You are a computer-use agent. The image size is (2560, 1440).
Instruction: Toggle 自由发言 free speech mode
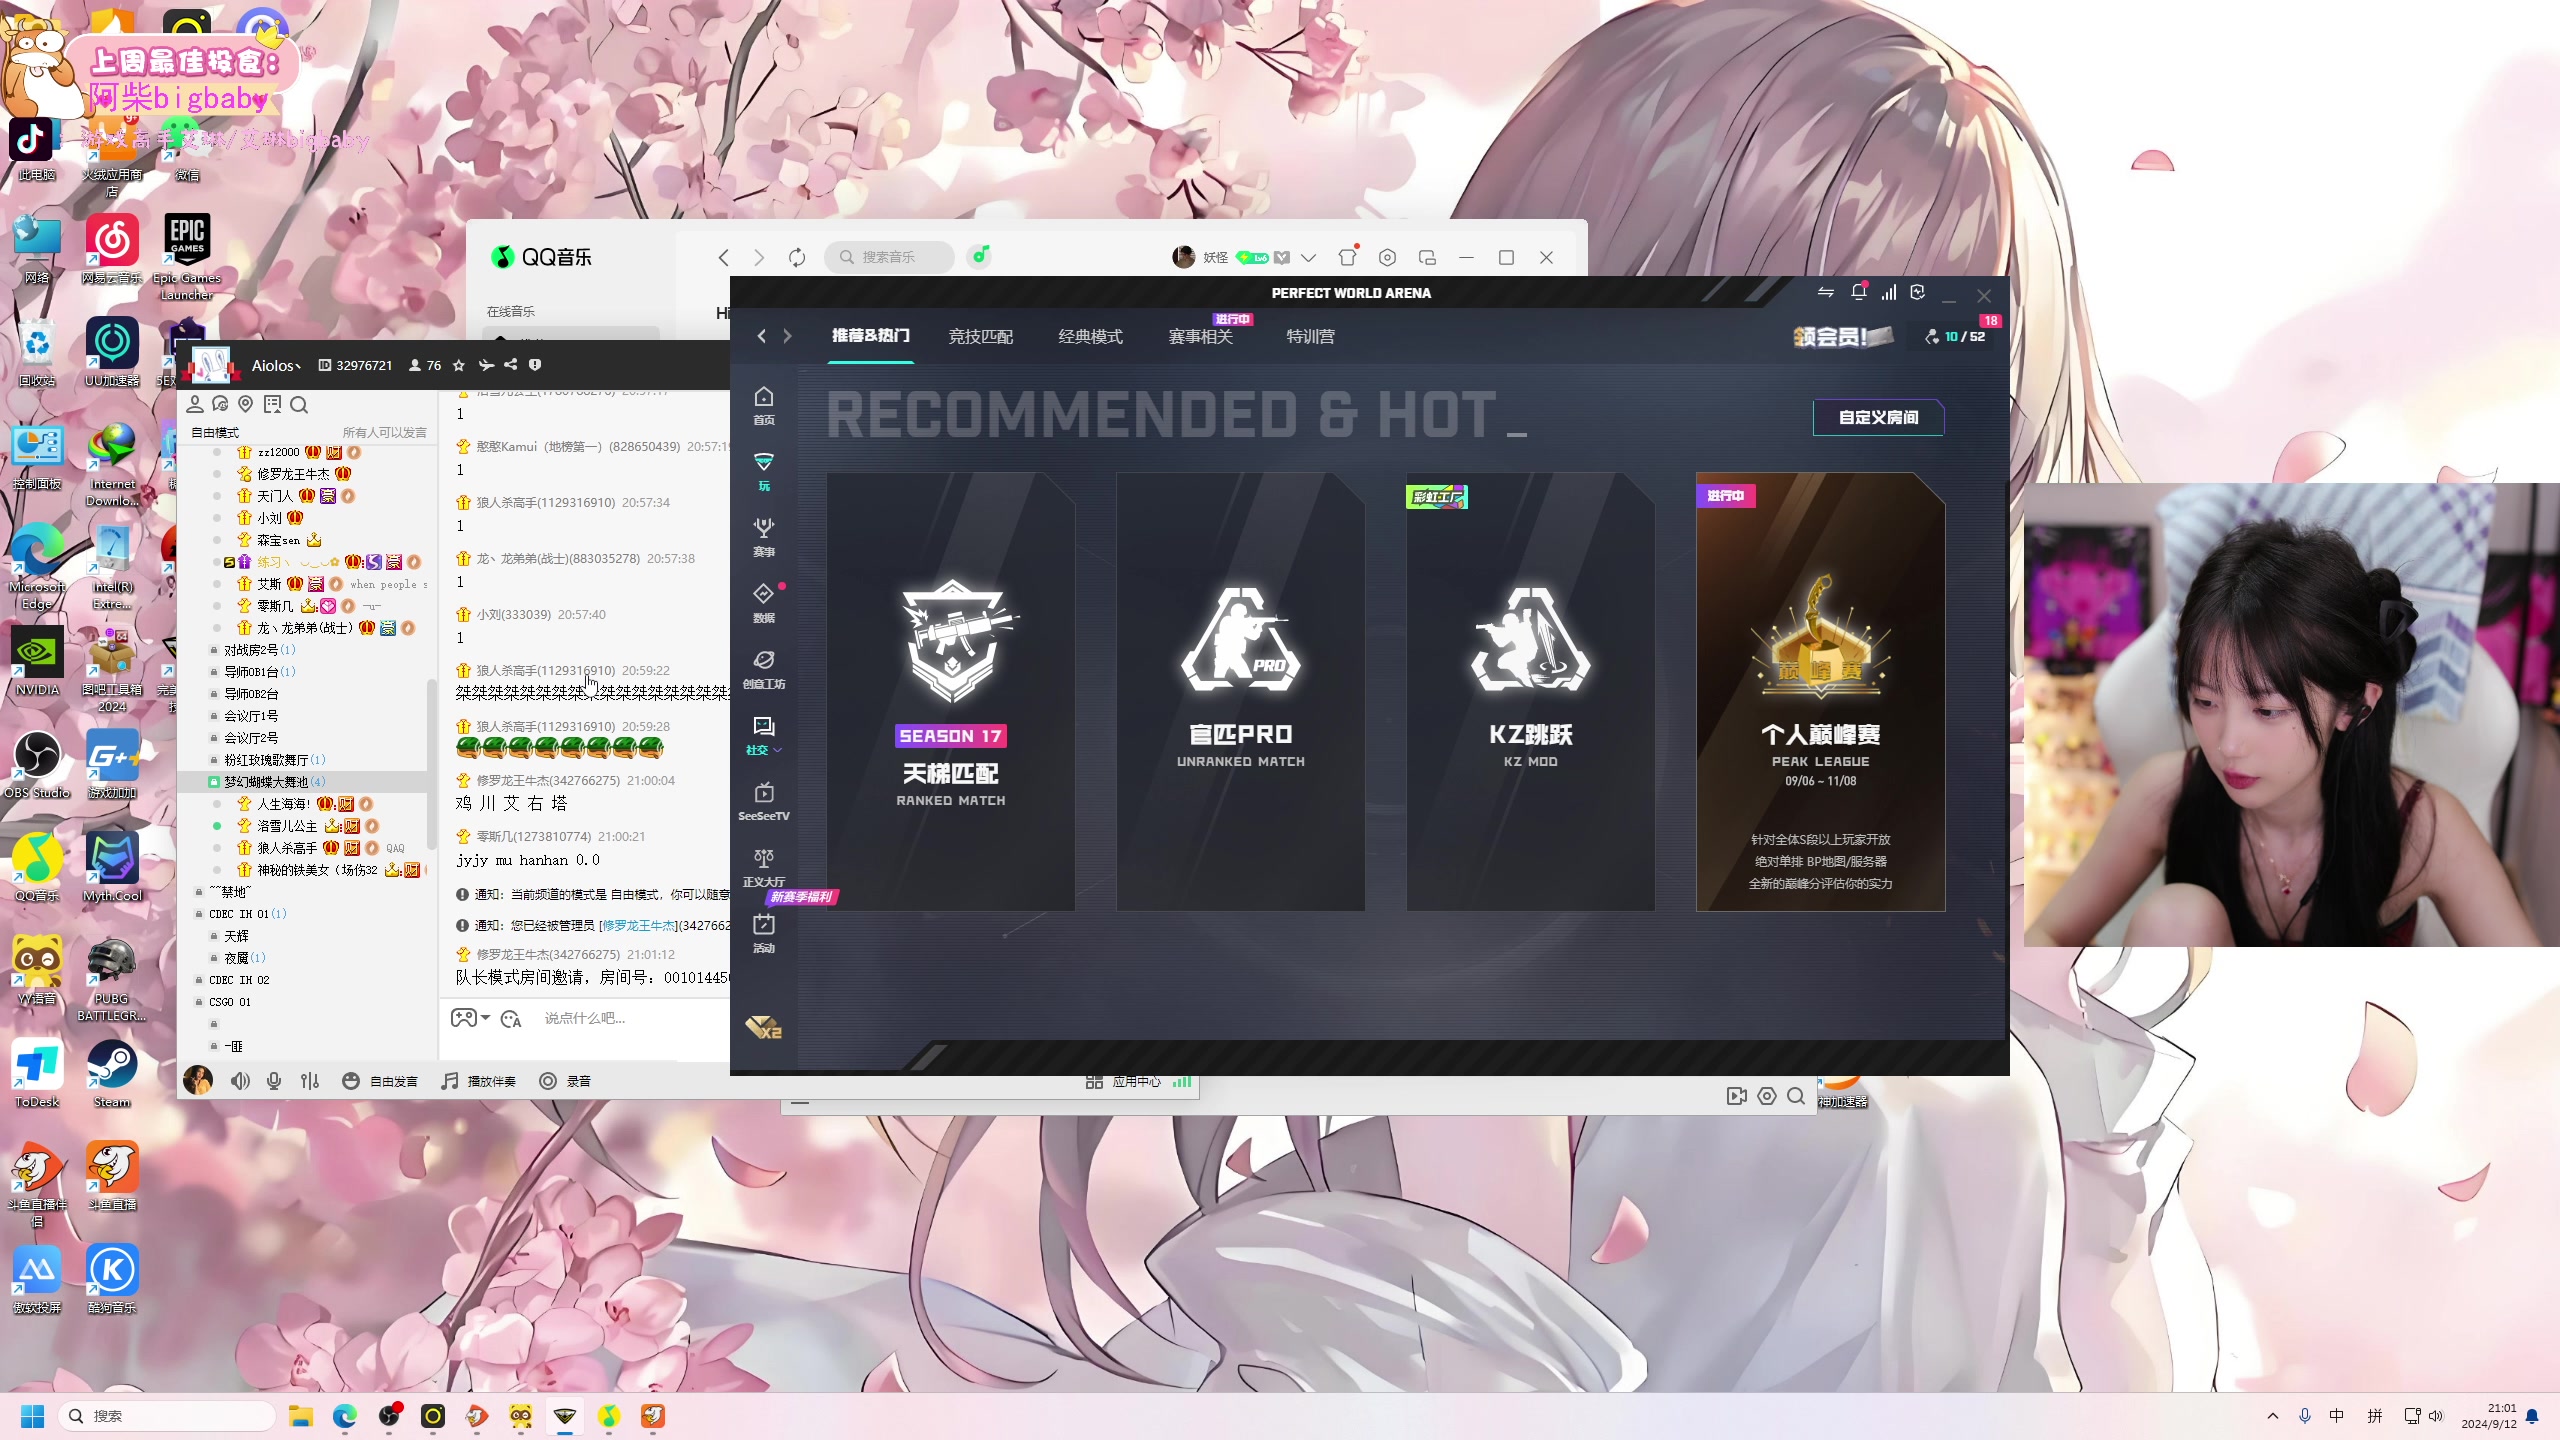click(x=380, y=1081)
